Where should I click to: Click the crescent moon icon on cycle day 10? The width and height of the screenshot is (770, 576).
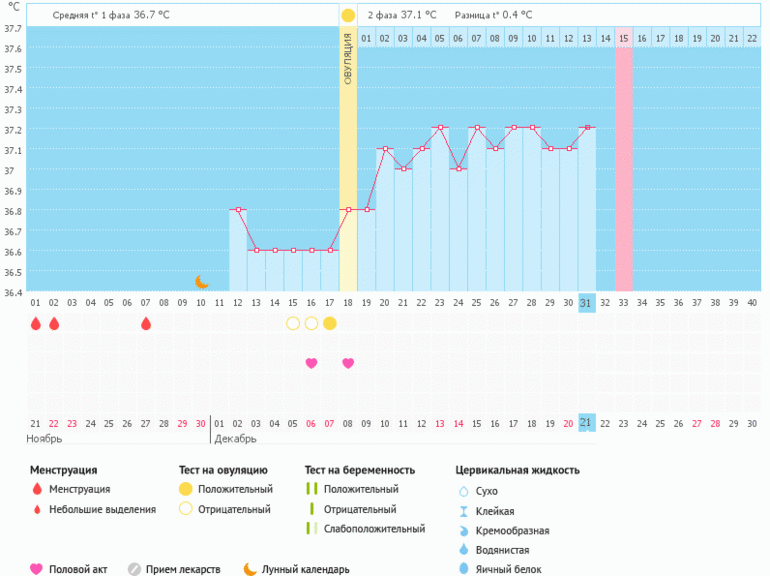(201, 282)
